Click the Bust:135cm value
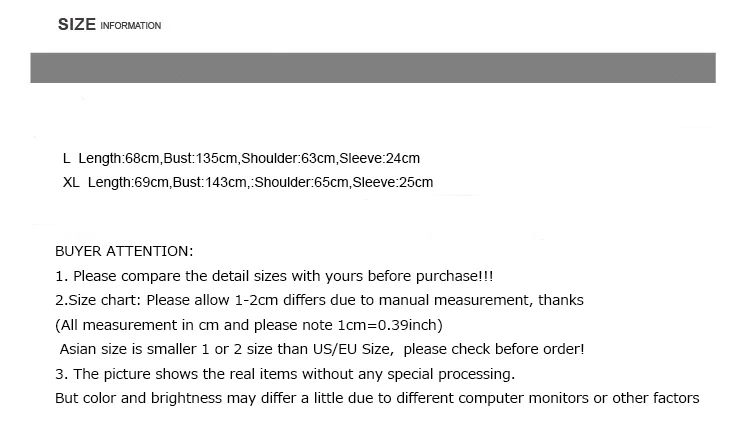The width and height of the screenshot is (750, 432). click(x=200, y=158)
